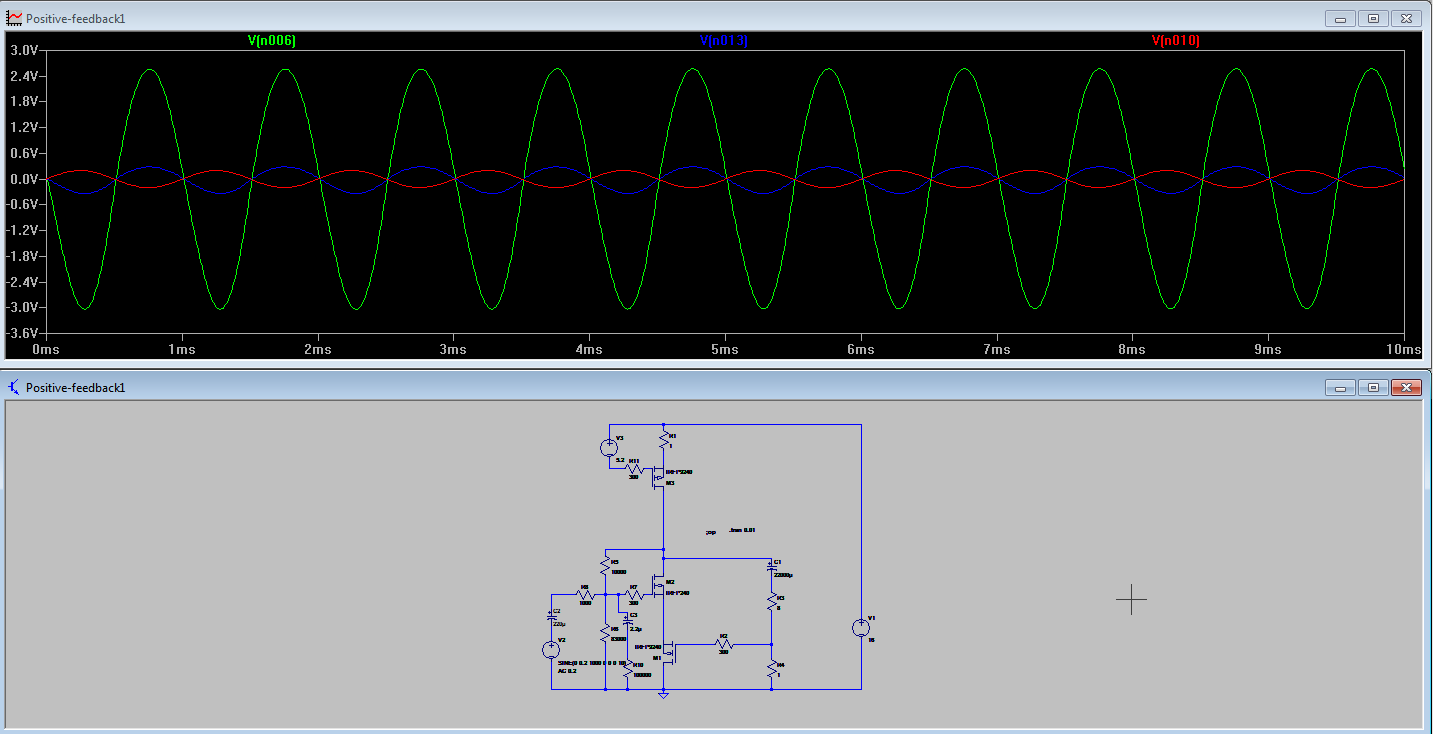Viewport: 1433px width, 734px height.
Task: Click the .tran 0.01 simulation directive
Action: click(742, 530)
